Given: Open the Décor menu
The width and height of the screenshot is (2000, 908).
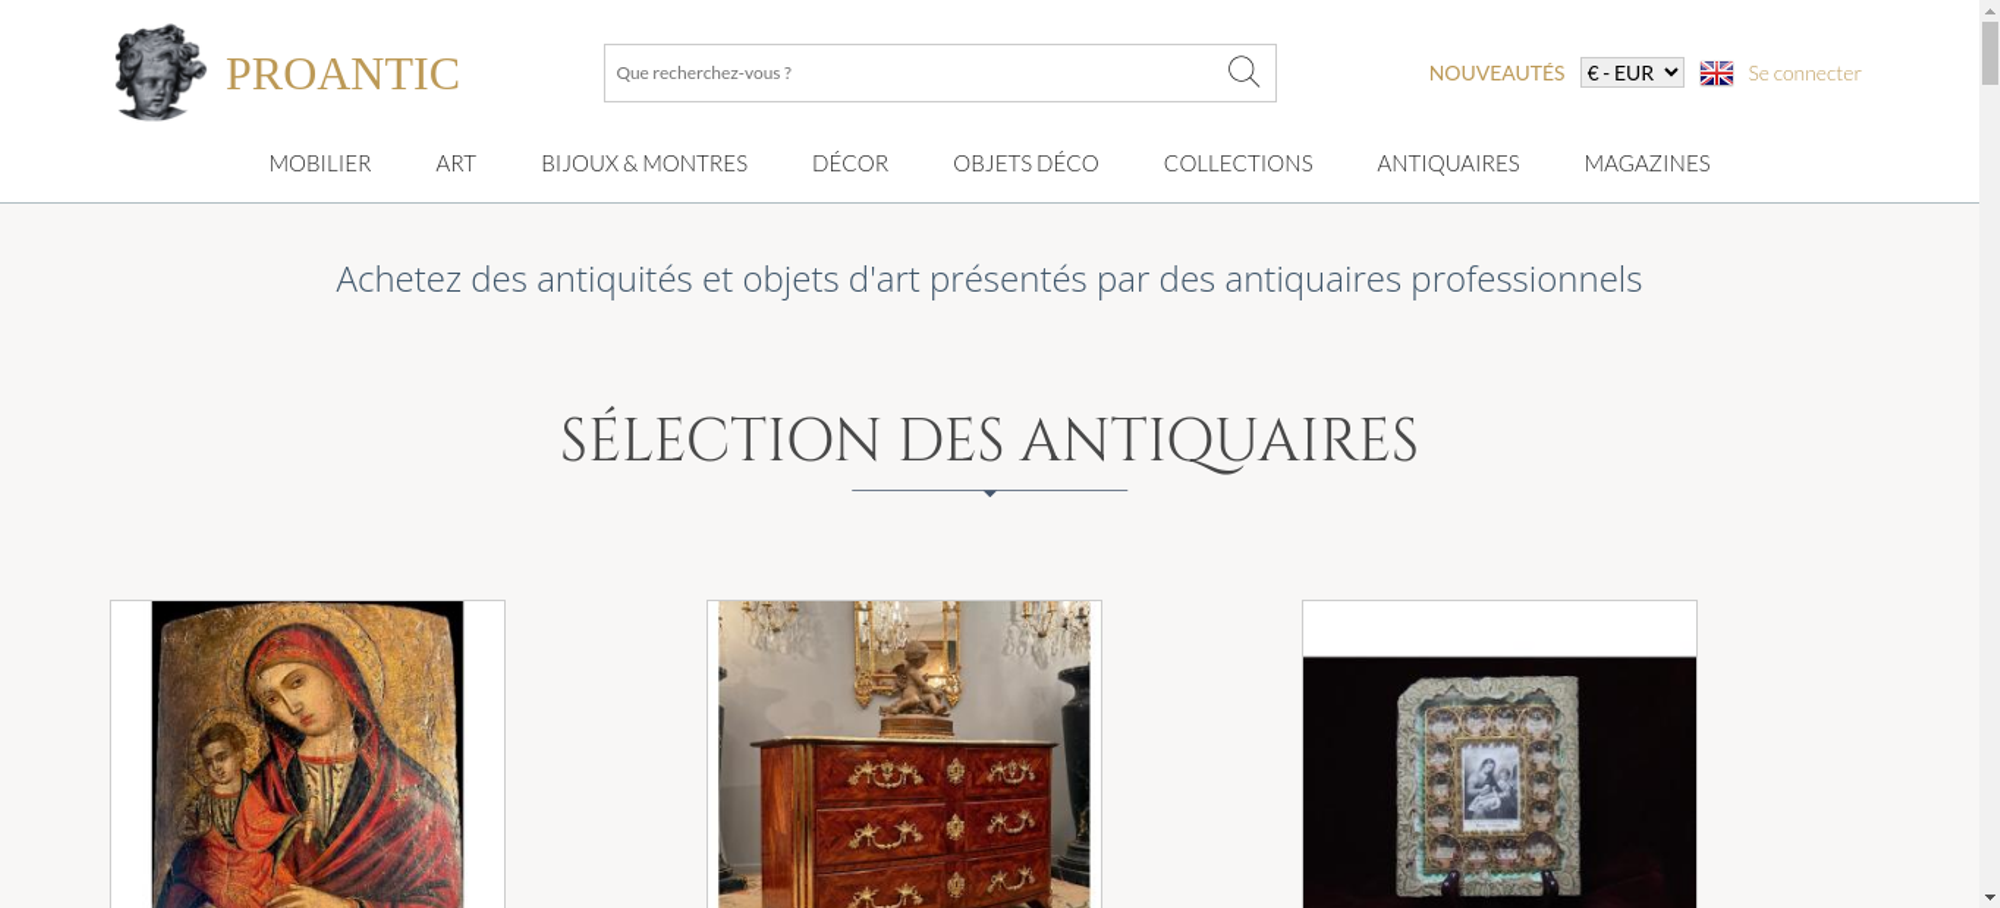Looking at the screenshot, I should (x=850, y=163).
